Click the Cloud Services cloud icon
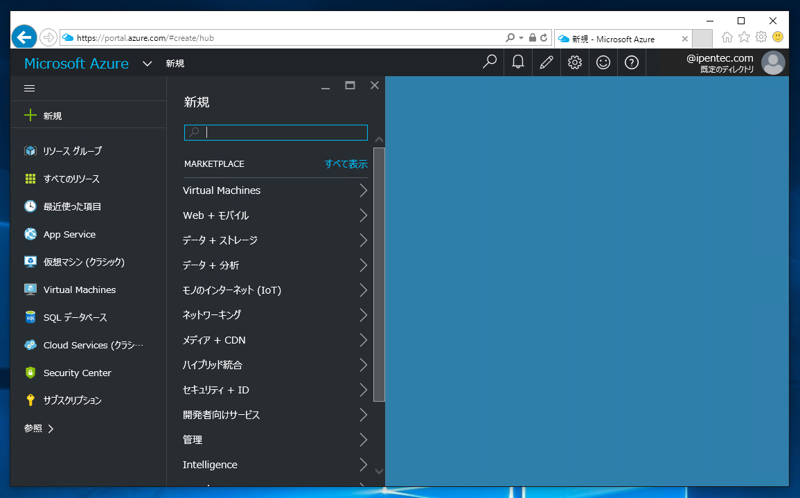The image size is (800, 498). 30,345
